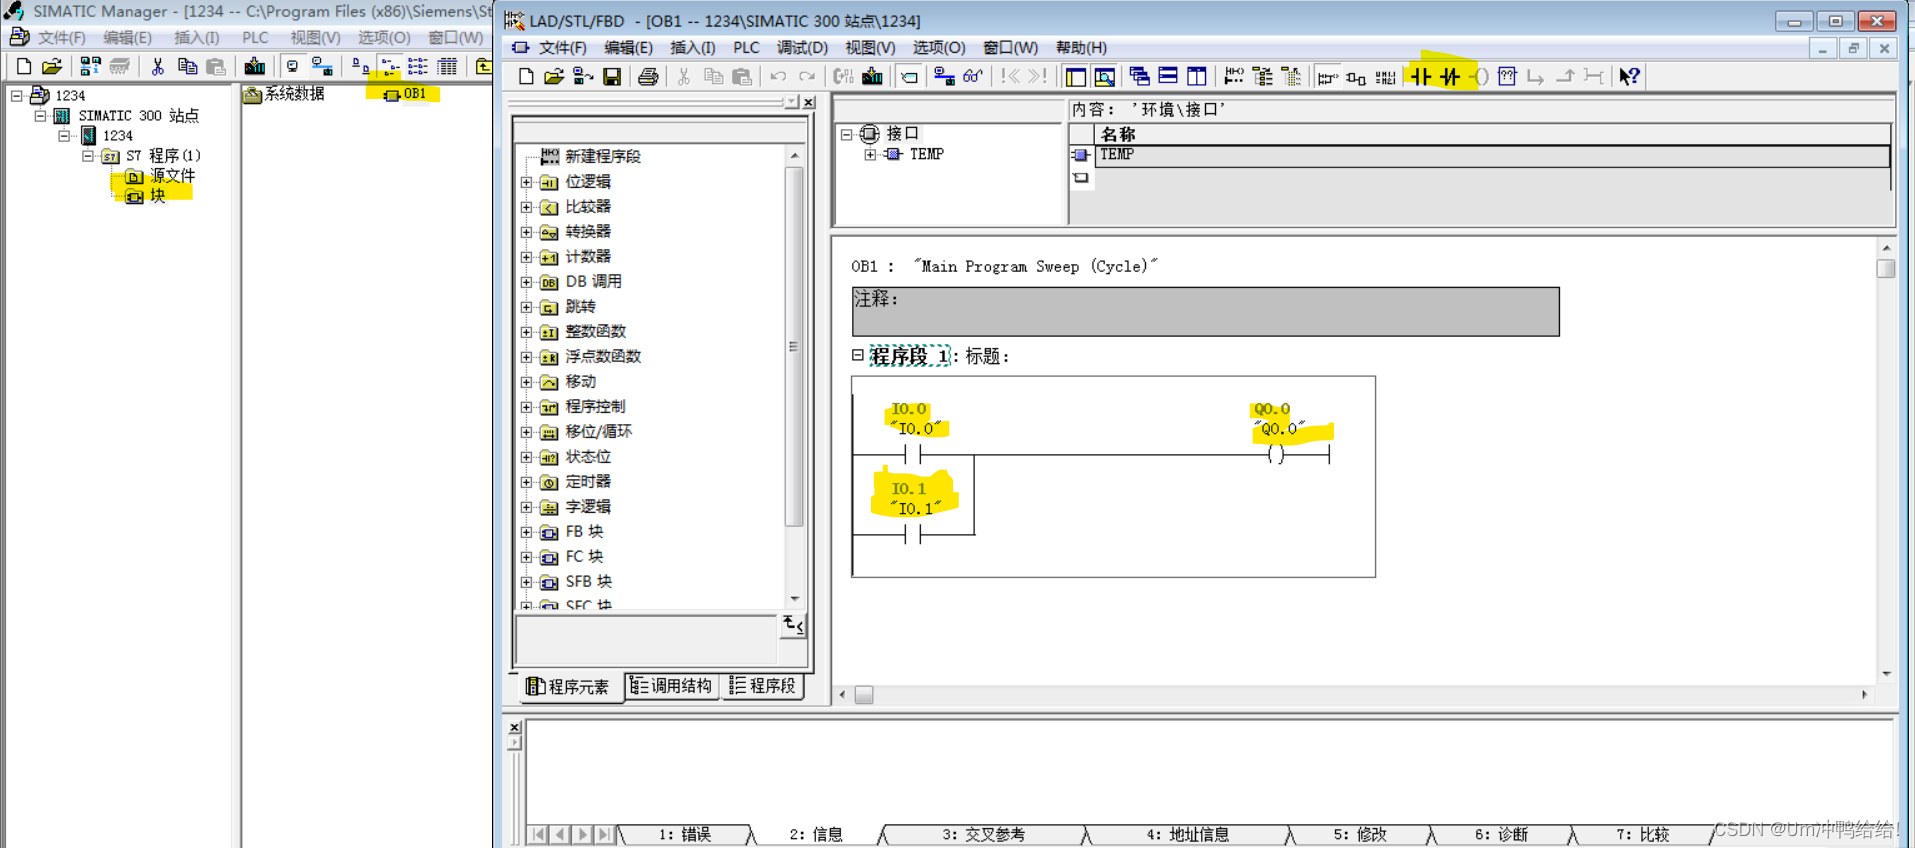The height and width of the screenshot is (848, 1915).
Task: Select Small Icons view in SIMATIC Manager toolbar
Action: pos(390,67)
